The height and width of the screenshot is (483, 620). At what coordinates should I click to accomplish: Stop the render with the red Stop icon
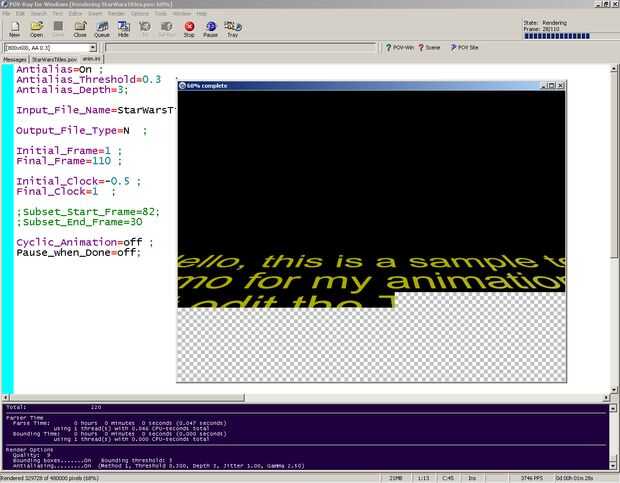coord(189,29)
